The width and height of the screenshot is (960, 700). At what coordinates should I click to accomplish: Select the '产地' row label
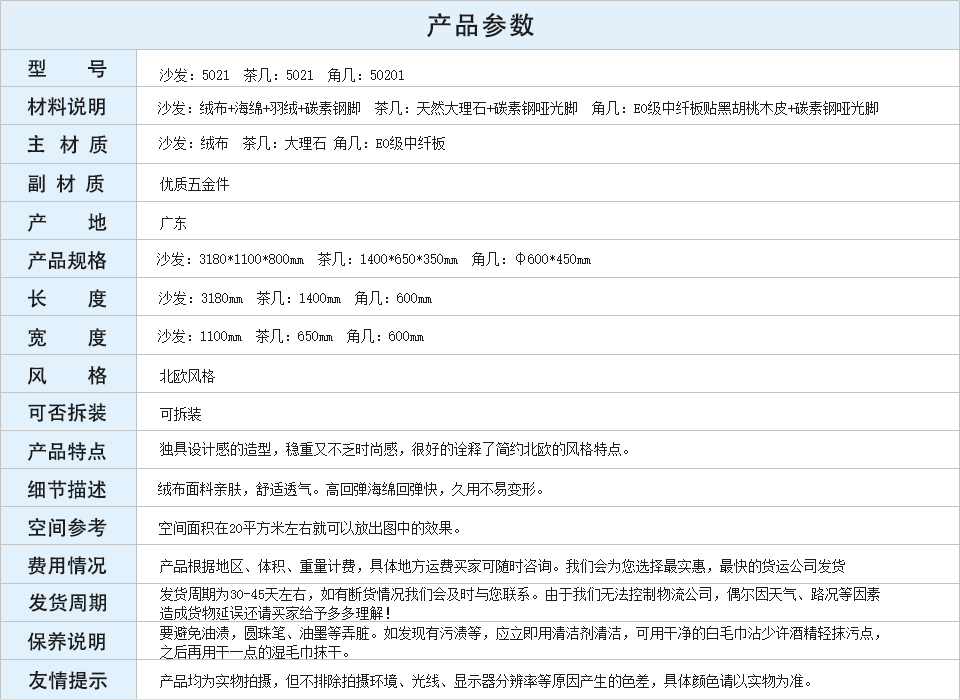click(67, 222)
